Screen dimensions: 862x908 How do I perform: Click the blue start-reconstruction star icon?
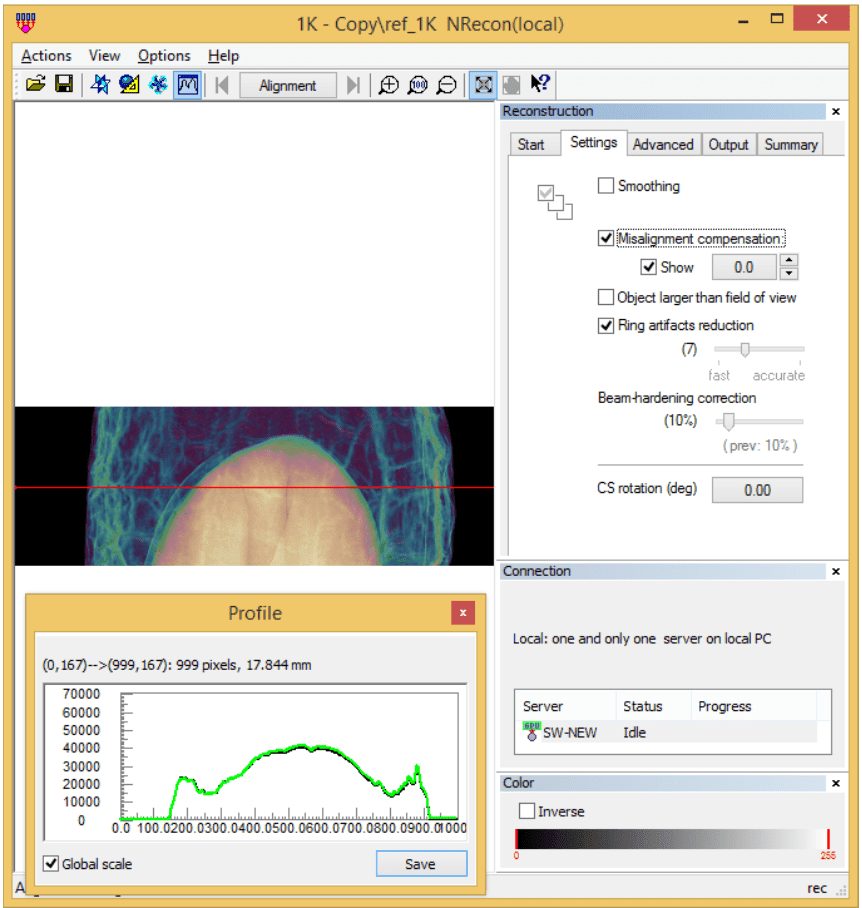98,85
